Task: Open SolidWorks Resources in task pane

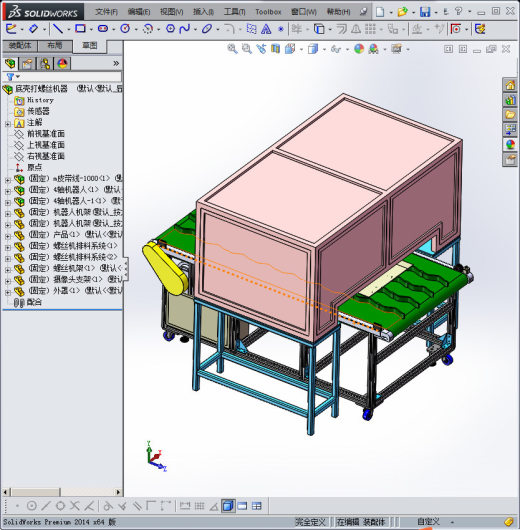Action: pyautogui.click(x=510, y=85)
